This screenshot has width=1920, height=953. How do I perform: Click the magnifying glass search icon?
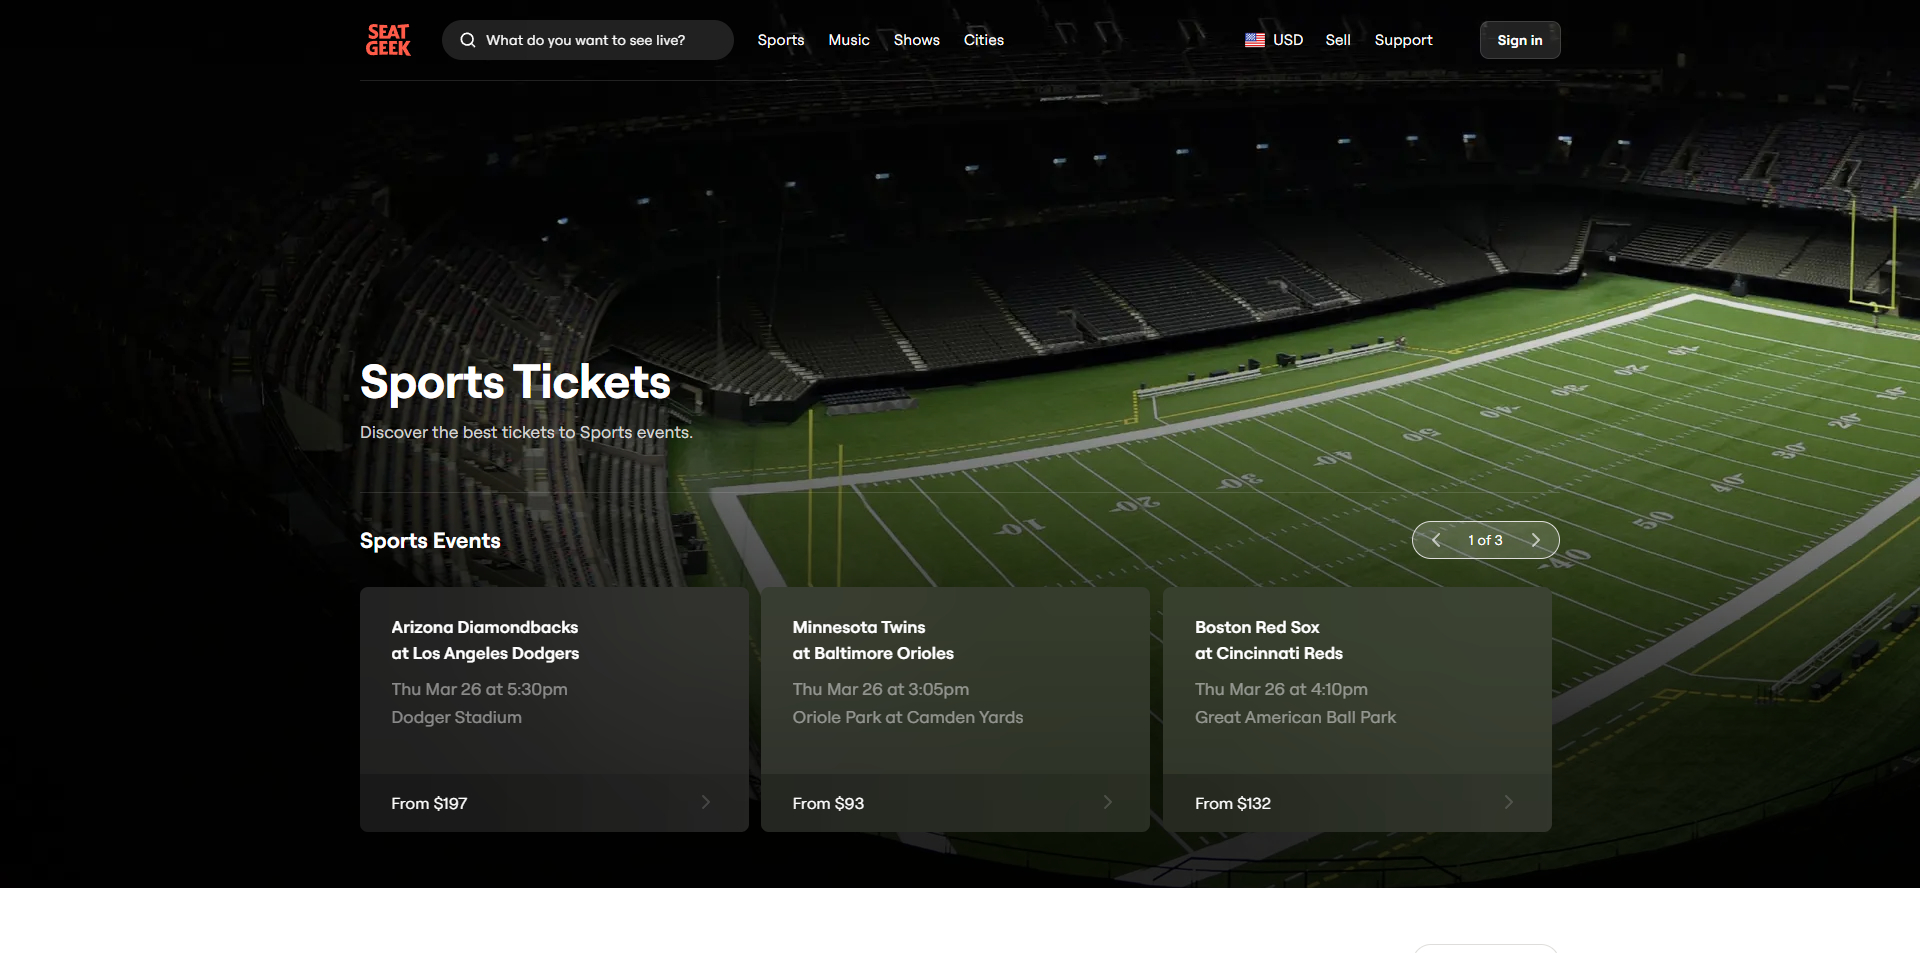coord(467,40)
